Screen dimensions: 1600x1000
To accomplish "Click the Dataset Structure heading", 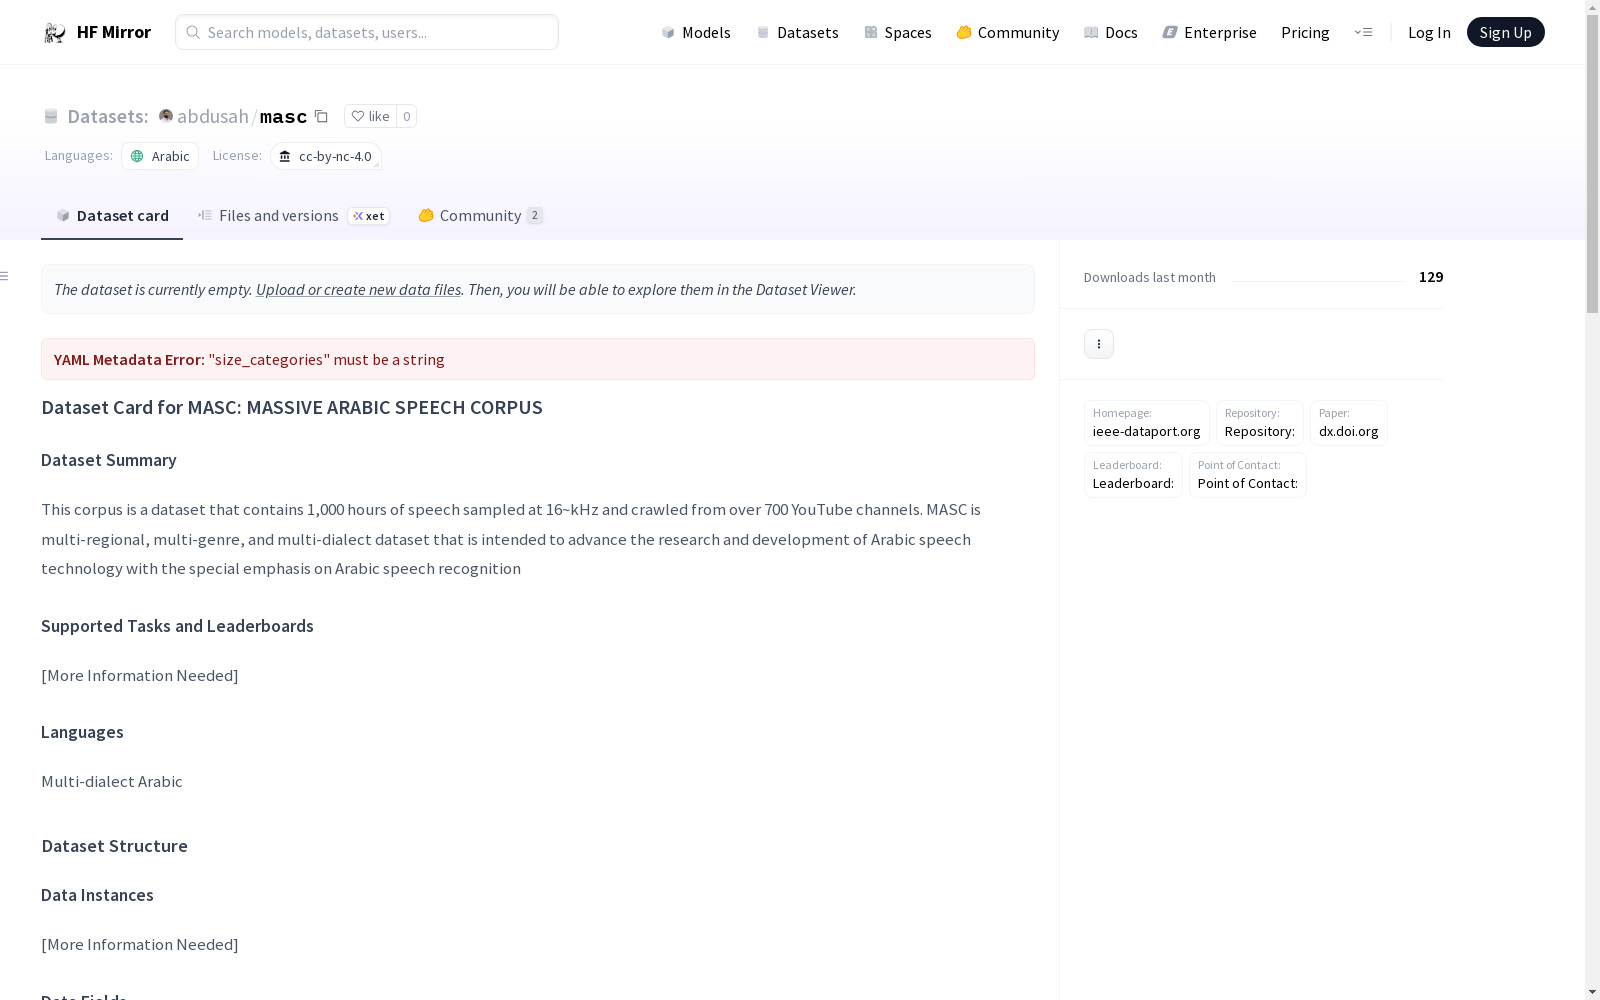I will click(114, 846).
